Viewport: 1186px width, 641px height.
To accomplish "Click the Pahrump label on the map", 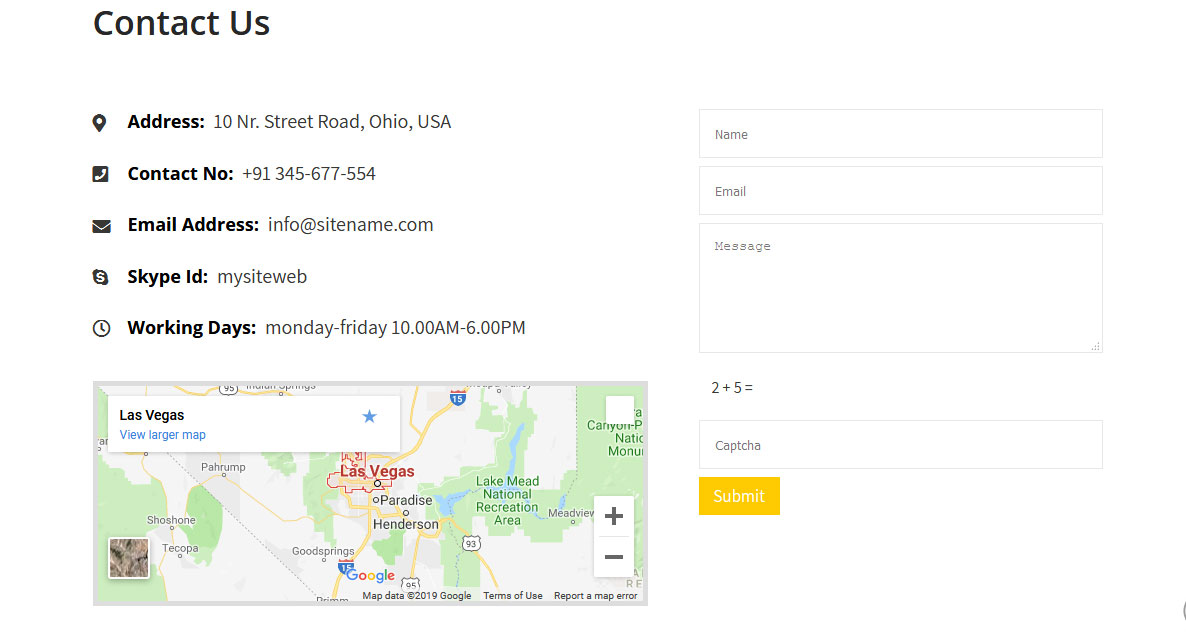I will pos(223,467).
